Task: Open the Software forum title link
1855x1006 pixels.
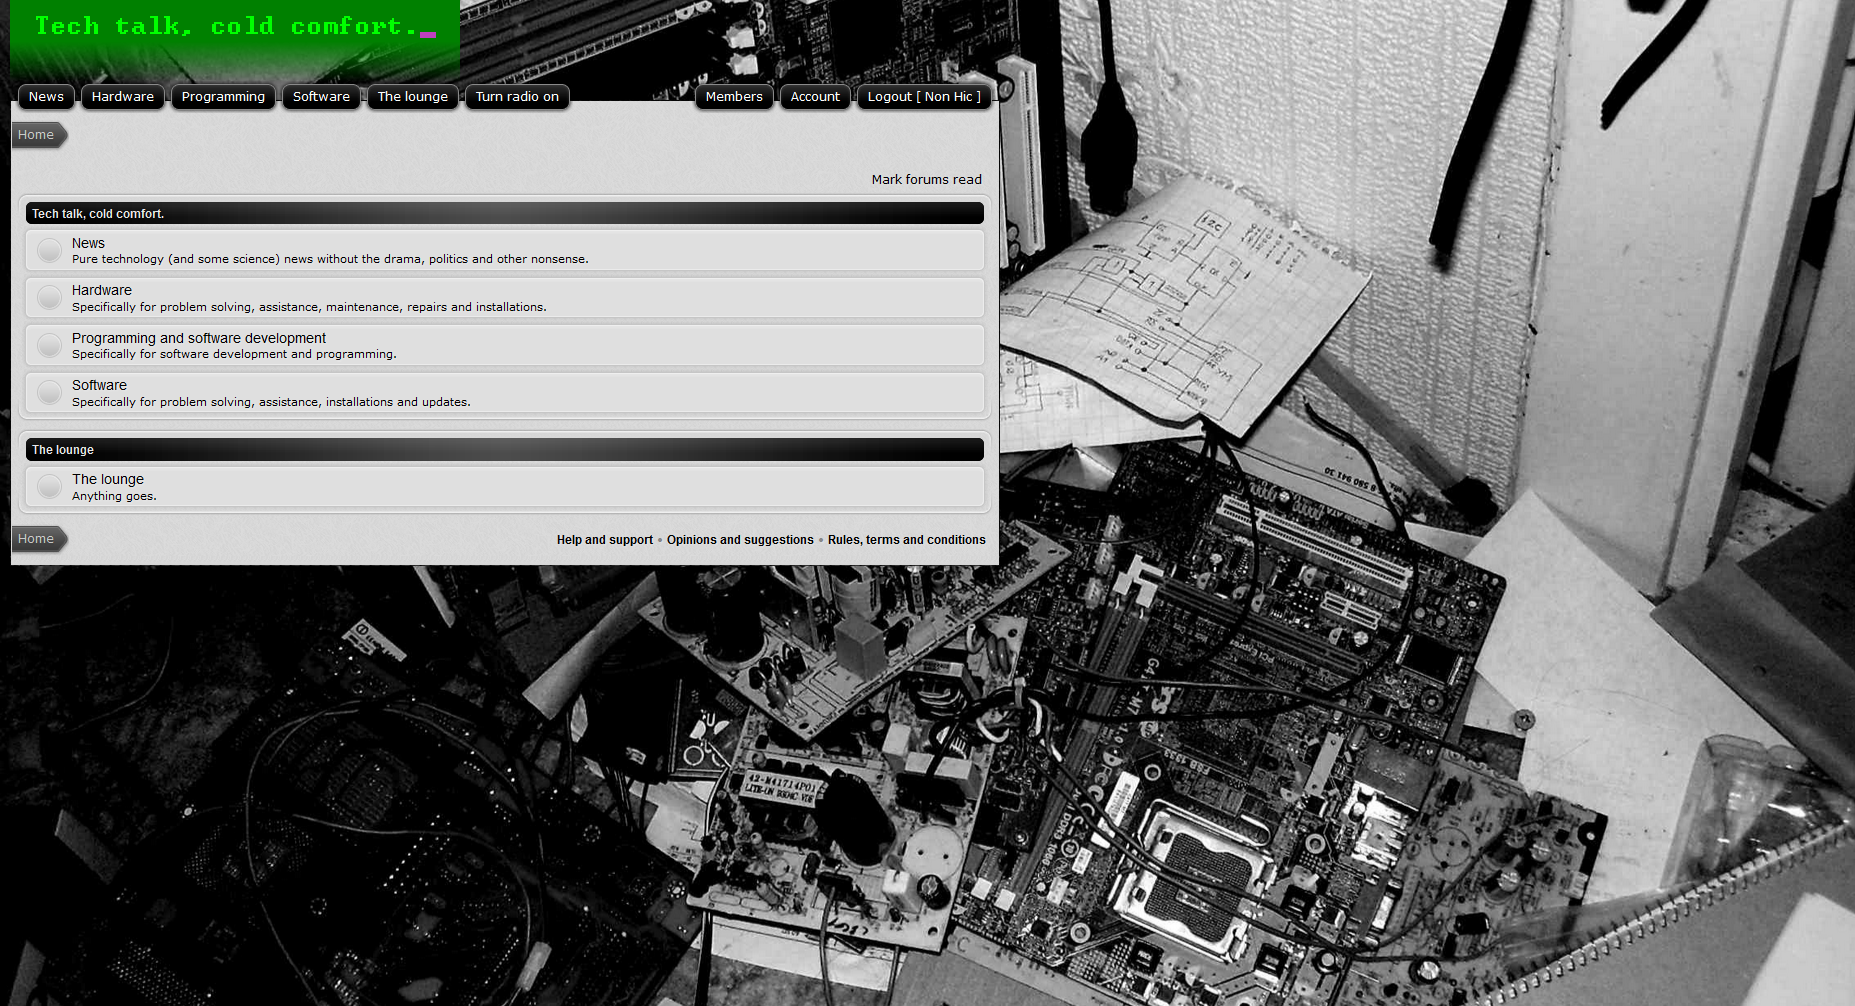Action: click(x=99, y=385)
